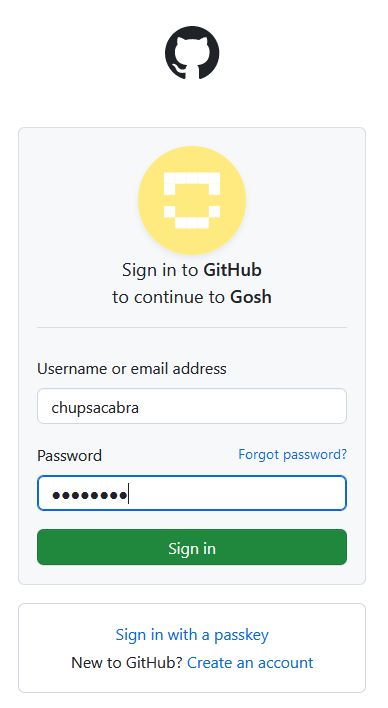388x708 pixels.
Task: Submit with the green Sign in button
Action: pos(192,547)
